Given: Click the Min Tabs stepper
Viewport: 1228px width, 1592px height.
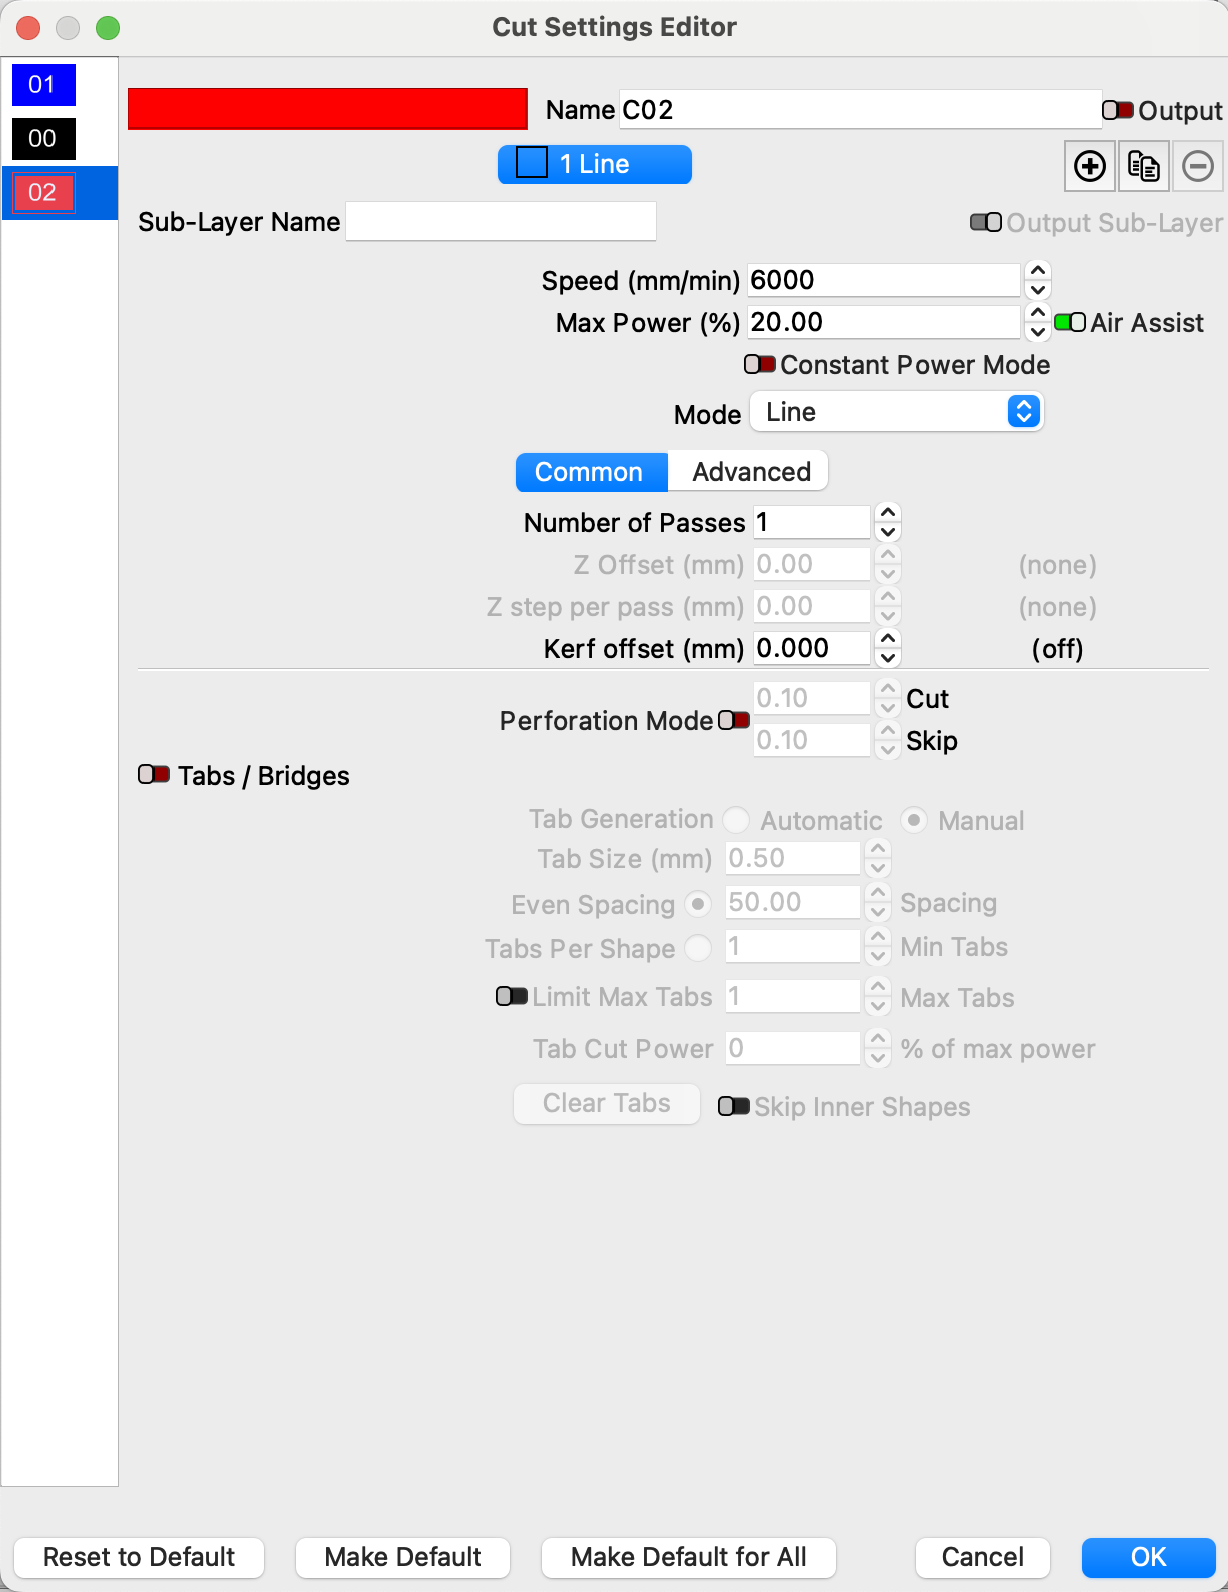Looking at the screenshot, I should click(878, 946).
